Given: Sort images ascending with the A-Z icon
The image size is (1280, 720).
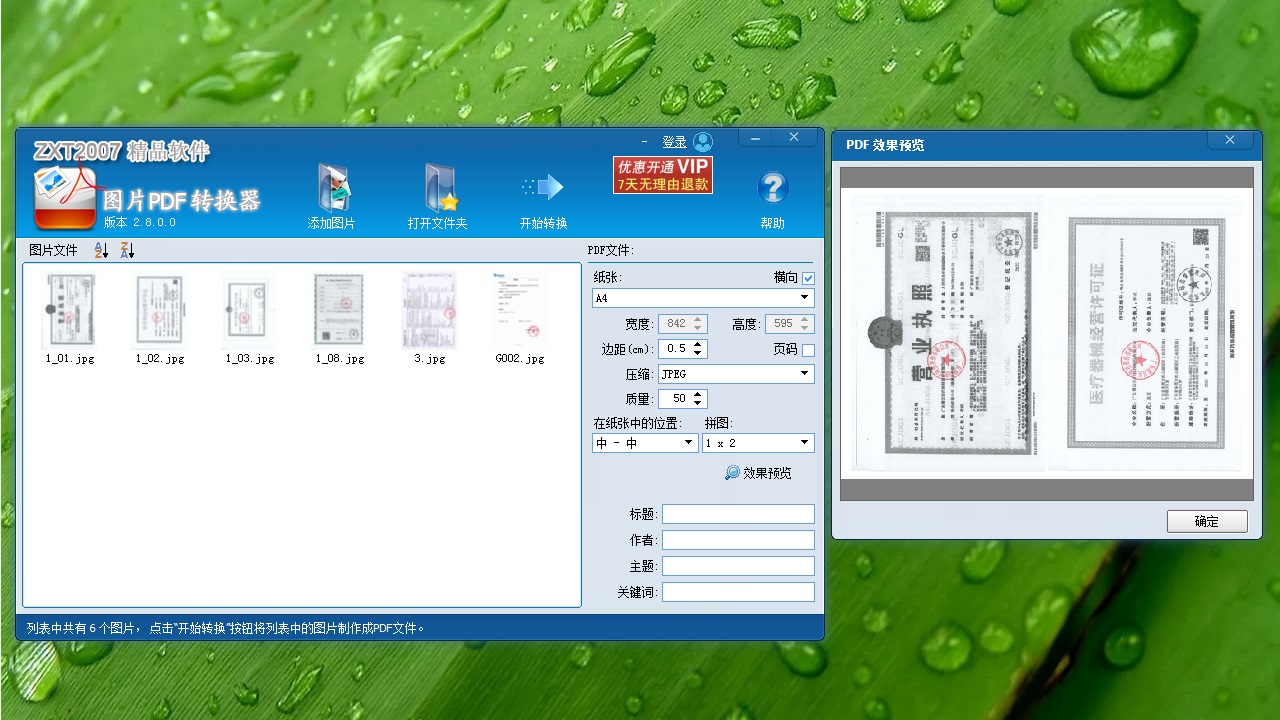Looking at the screenshot, I should 100,250.
